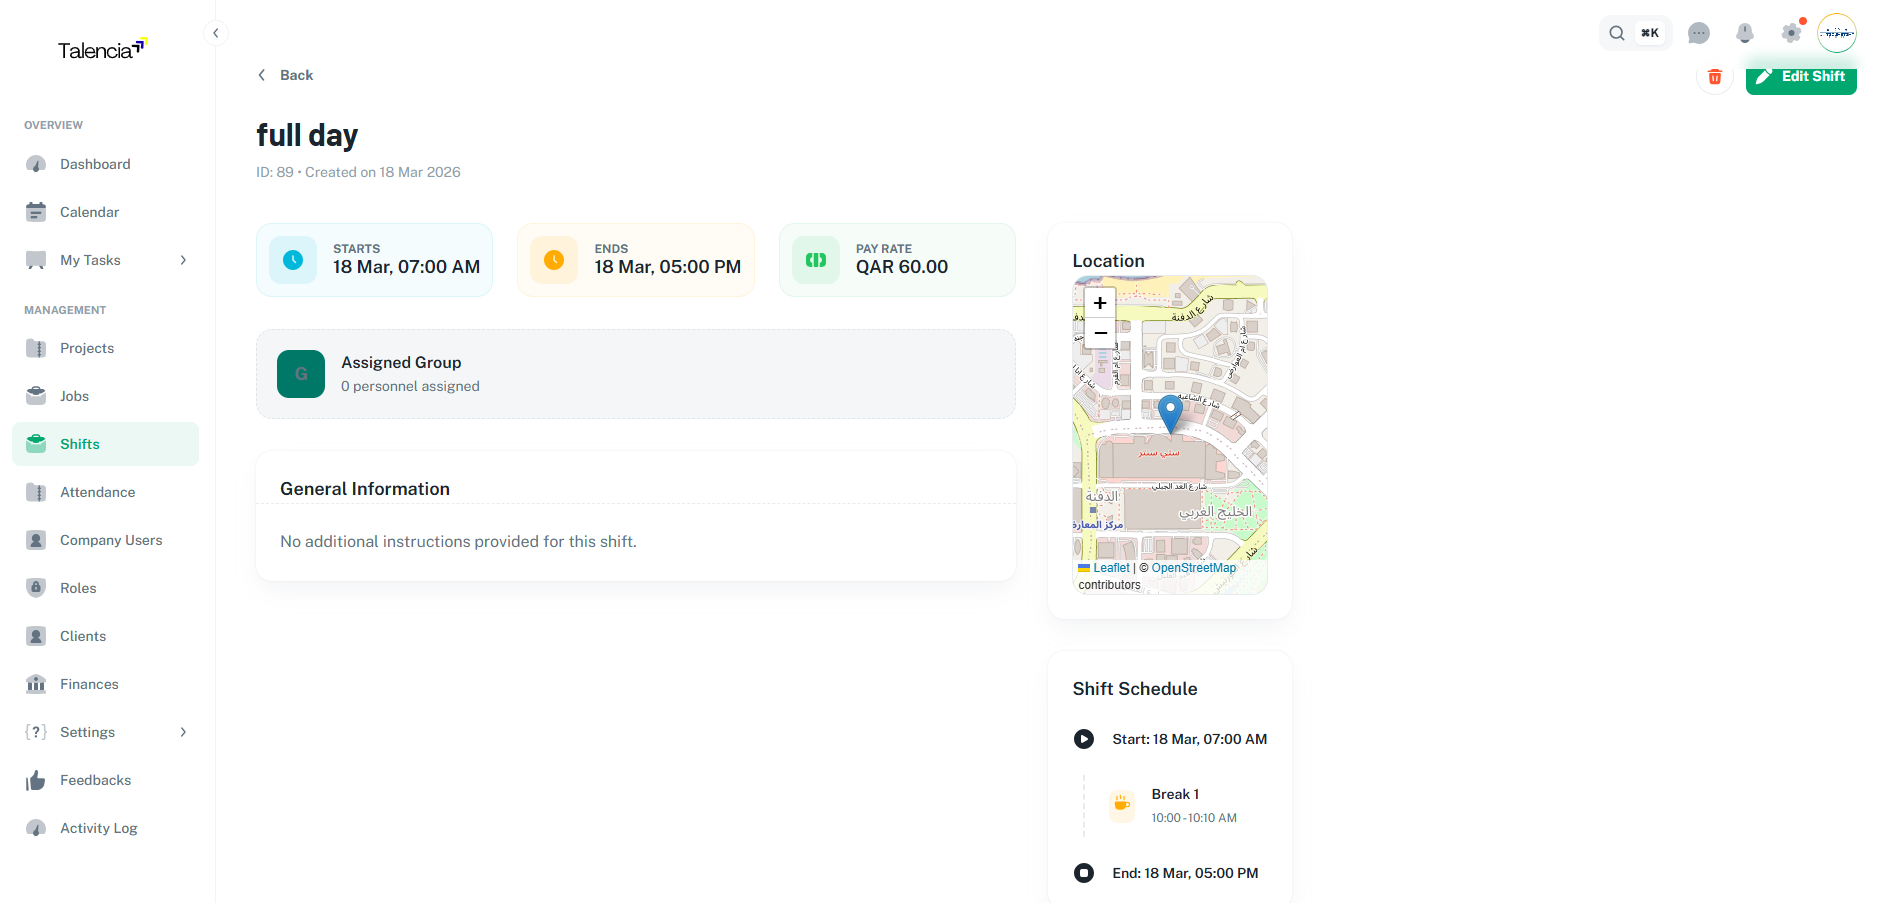
Task: Open the messages chat bubble icon
Action: tap(1698, 33)
